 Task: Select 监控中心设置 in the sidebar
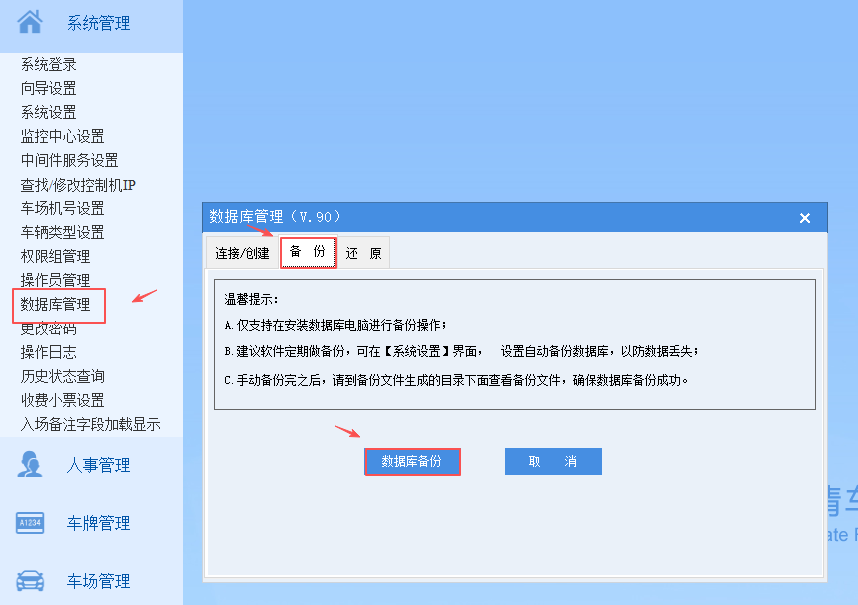coord(62,136)
